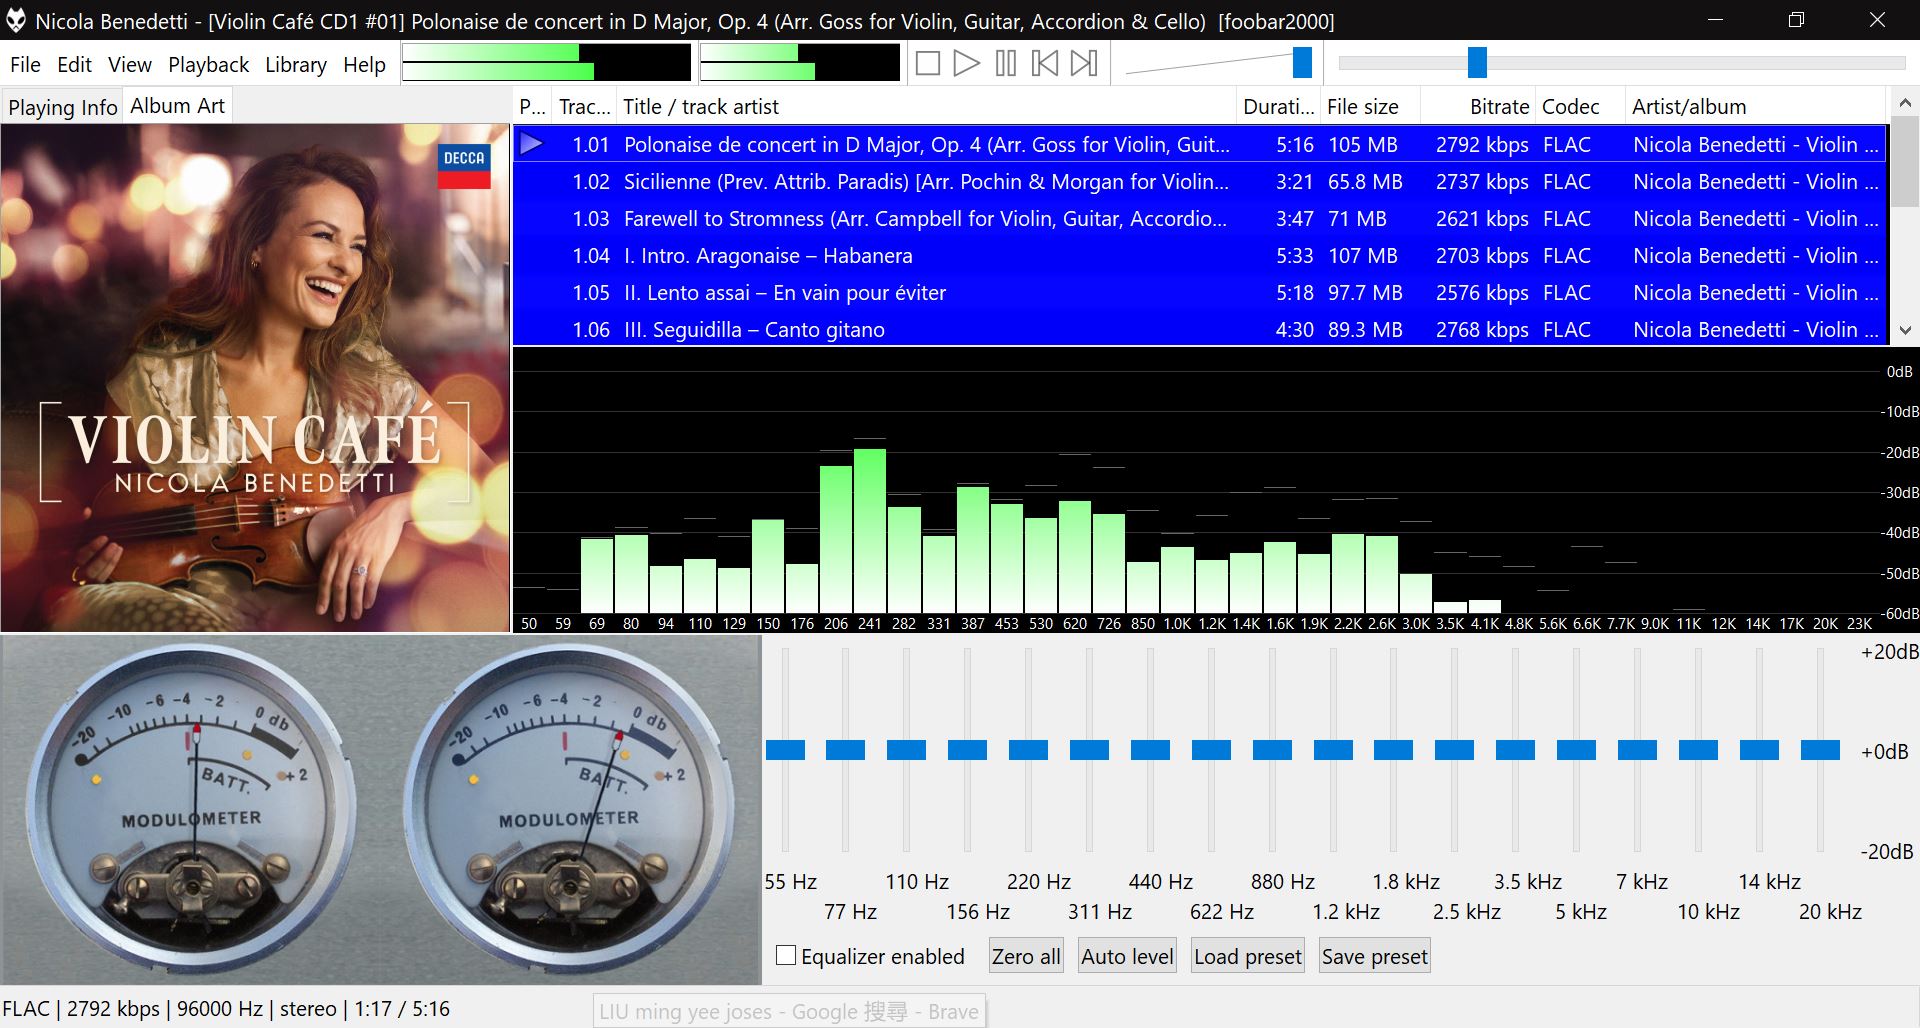Click the now-playing arrow on track 1.01

[x=532, y=144]
